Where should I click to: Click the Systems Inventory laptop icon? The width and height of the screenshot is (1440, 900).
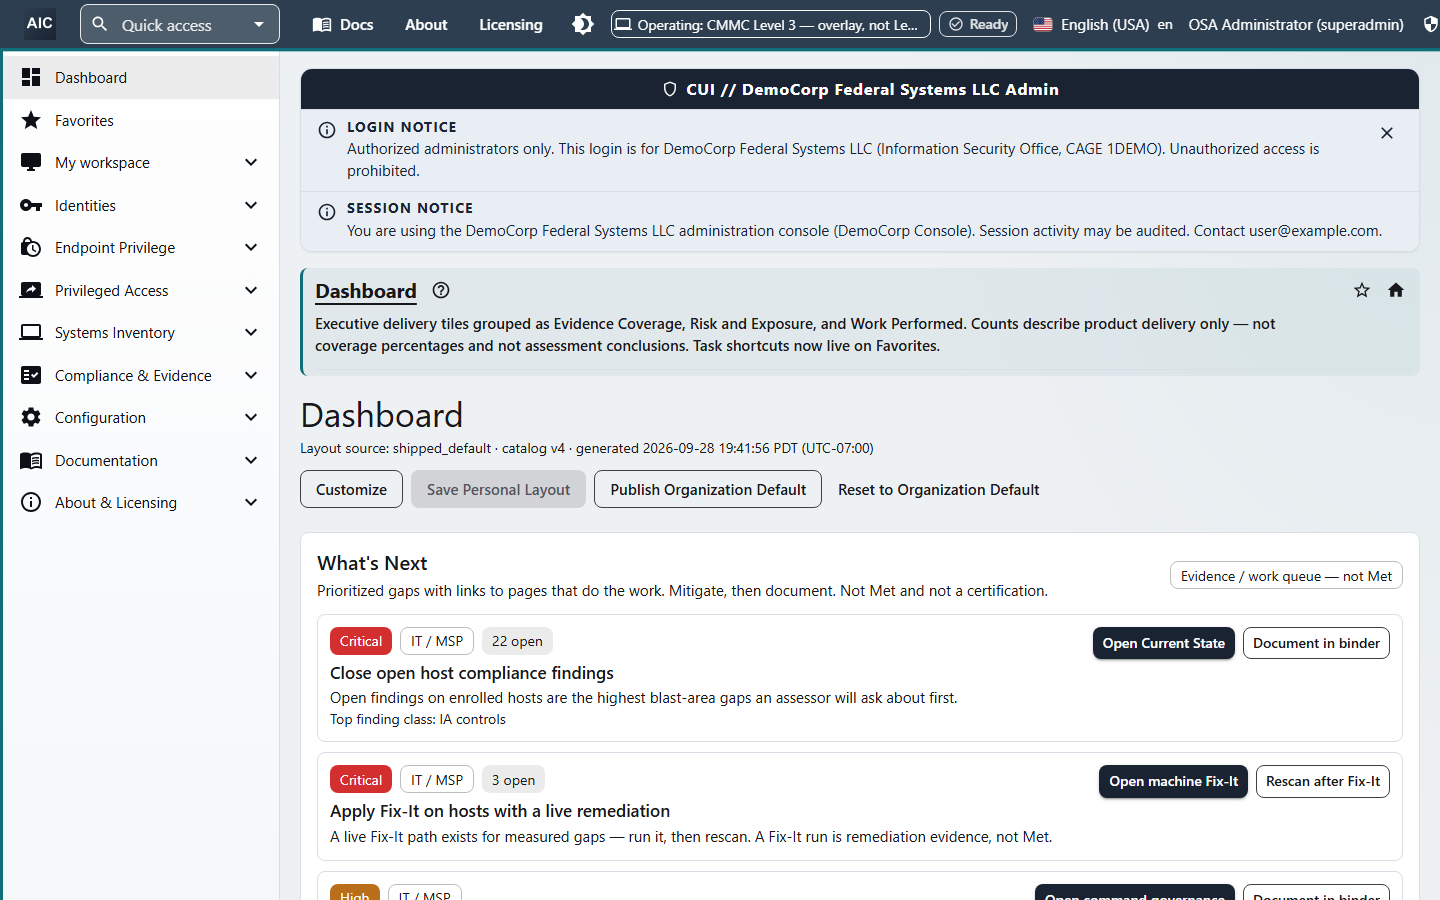31,332
